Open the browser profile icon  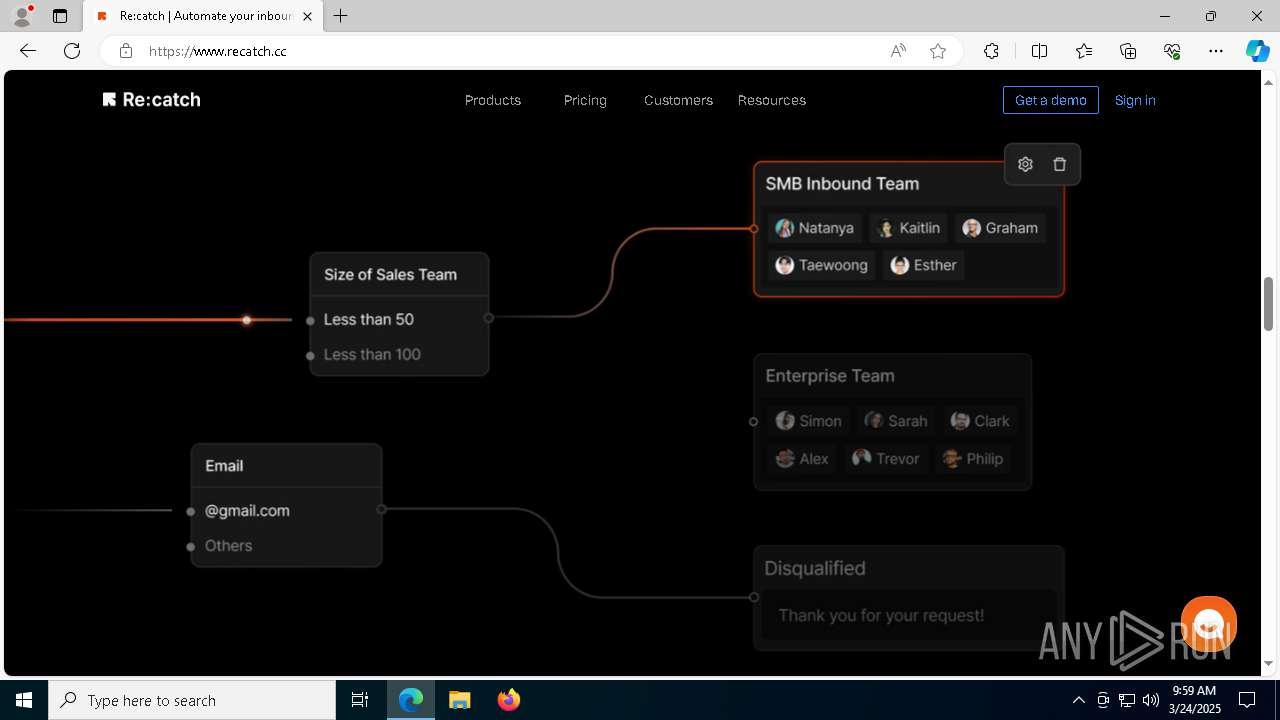click(22, 16)
